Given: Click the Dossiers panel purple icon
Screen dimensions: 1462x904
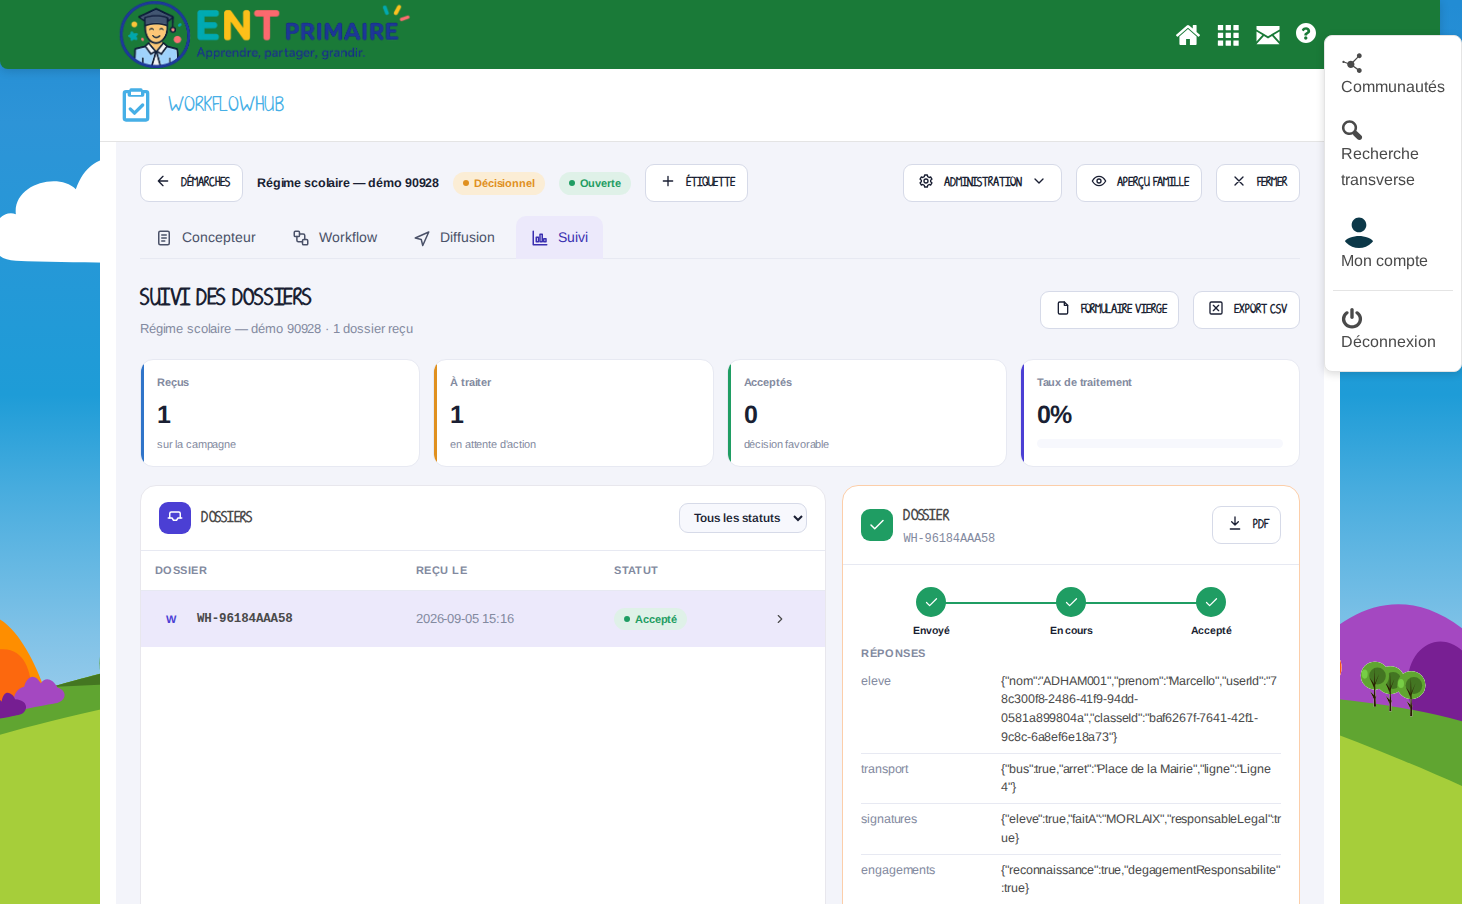Looking at the screenshot, I should pyautogui.click(x=175, y=518).
